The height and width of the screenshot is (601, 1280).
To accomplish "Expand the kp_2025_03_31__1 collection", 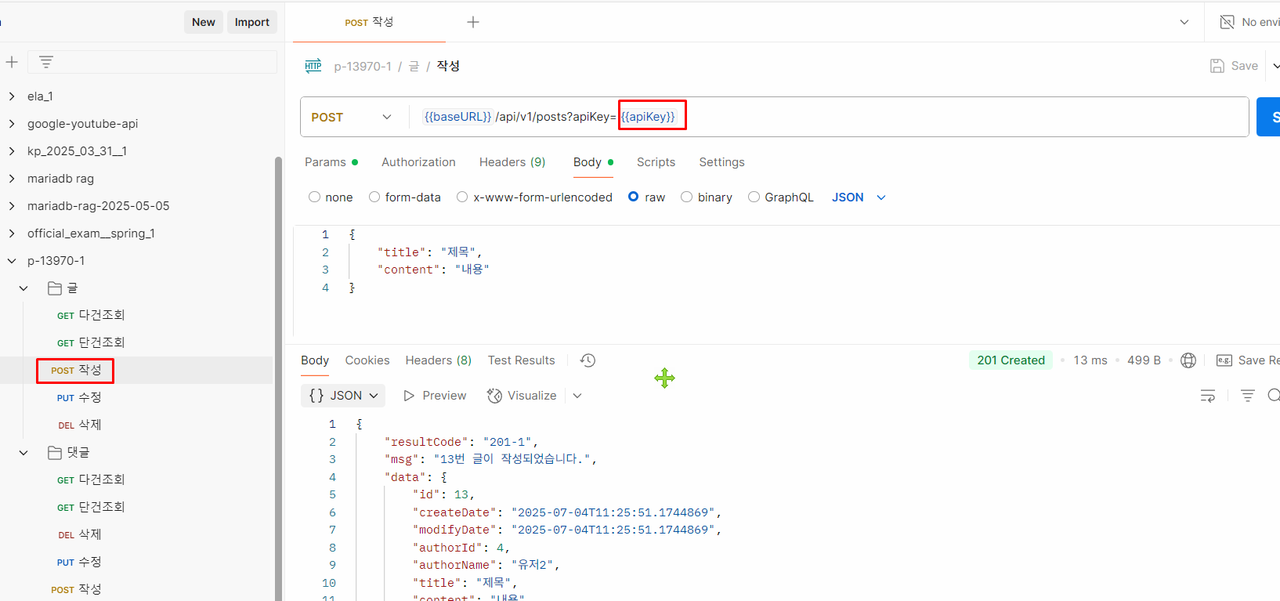I will 12,151.
